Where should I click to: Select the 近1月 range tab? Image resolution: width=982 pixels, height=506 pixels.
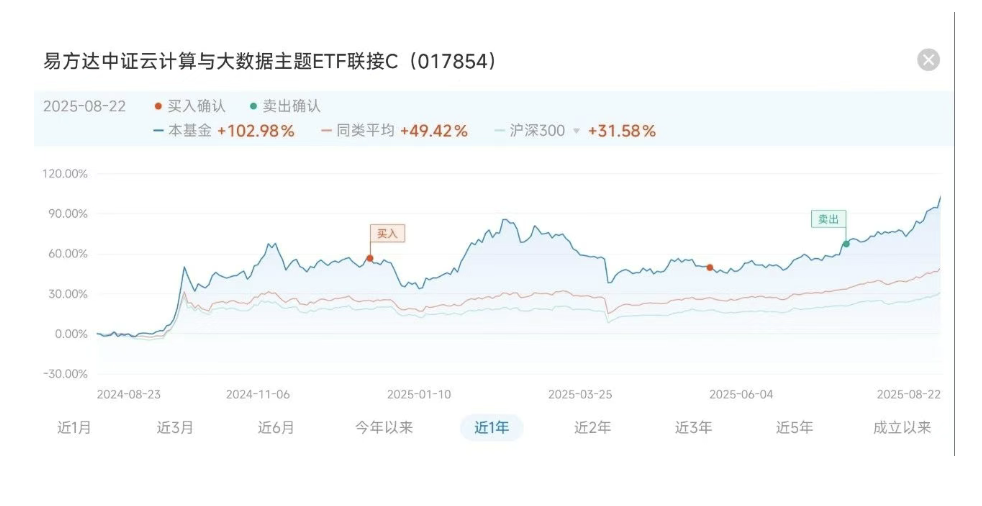coord(74,427)
